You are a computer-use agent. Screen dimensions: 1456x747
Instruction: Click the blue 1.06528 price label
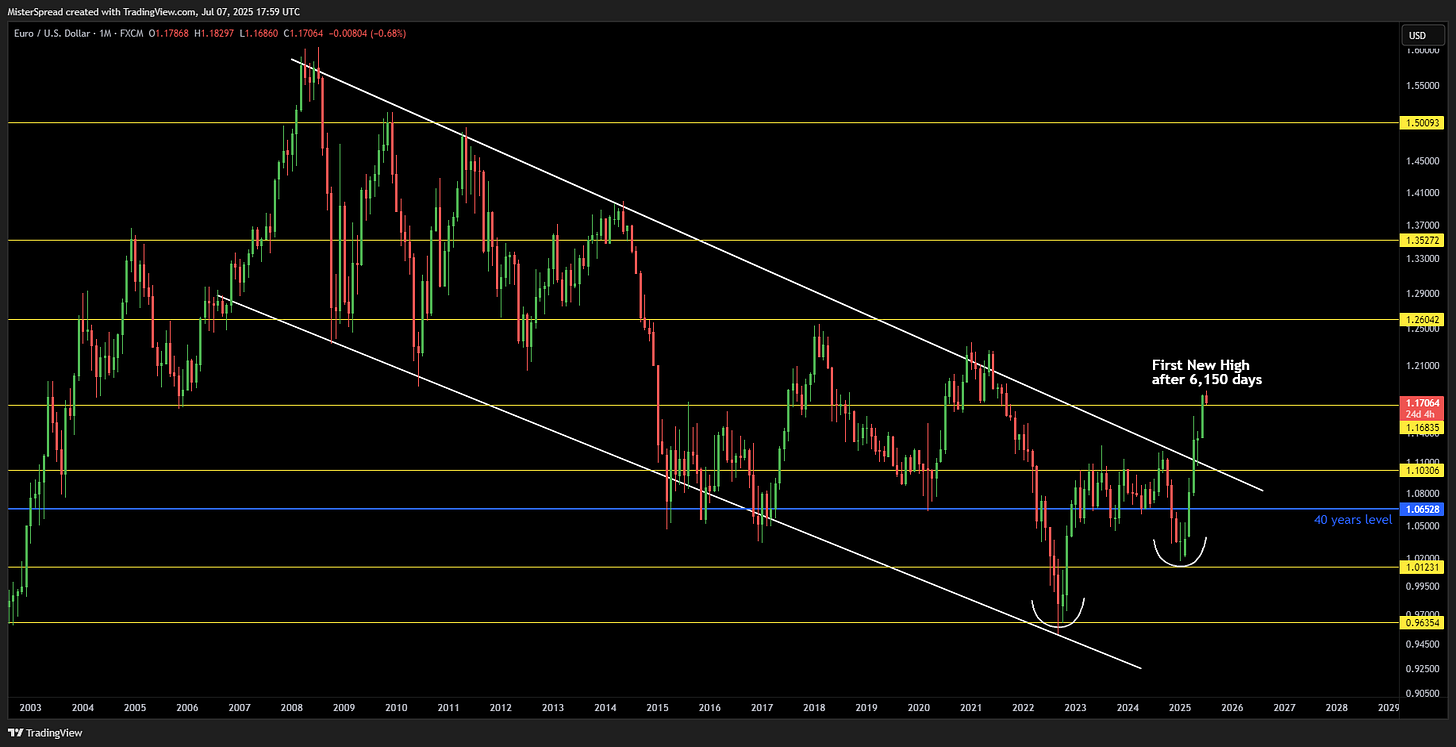click(1424, 509)
